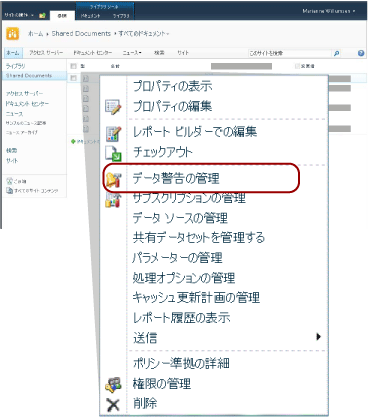Tick the select-all checkbox in list header
This screenshot has height=417, width=368.
coord(74,66)
